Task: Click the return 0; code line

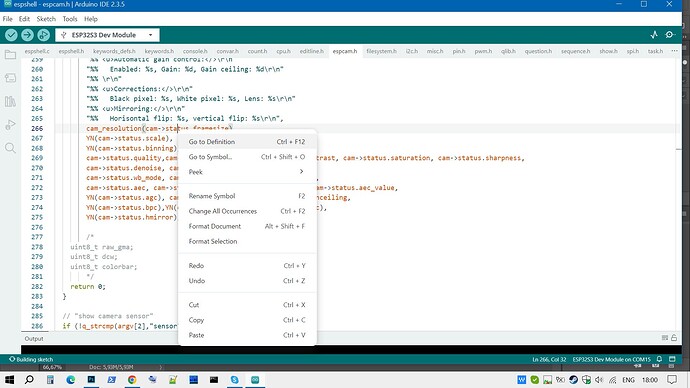Action: click(x=88, y=286)
